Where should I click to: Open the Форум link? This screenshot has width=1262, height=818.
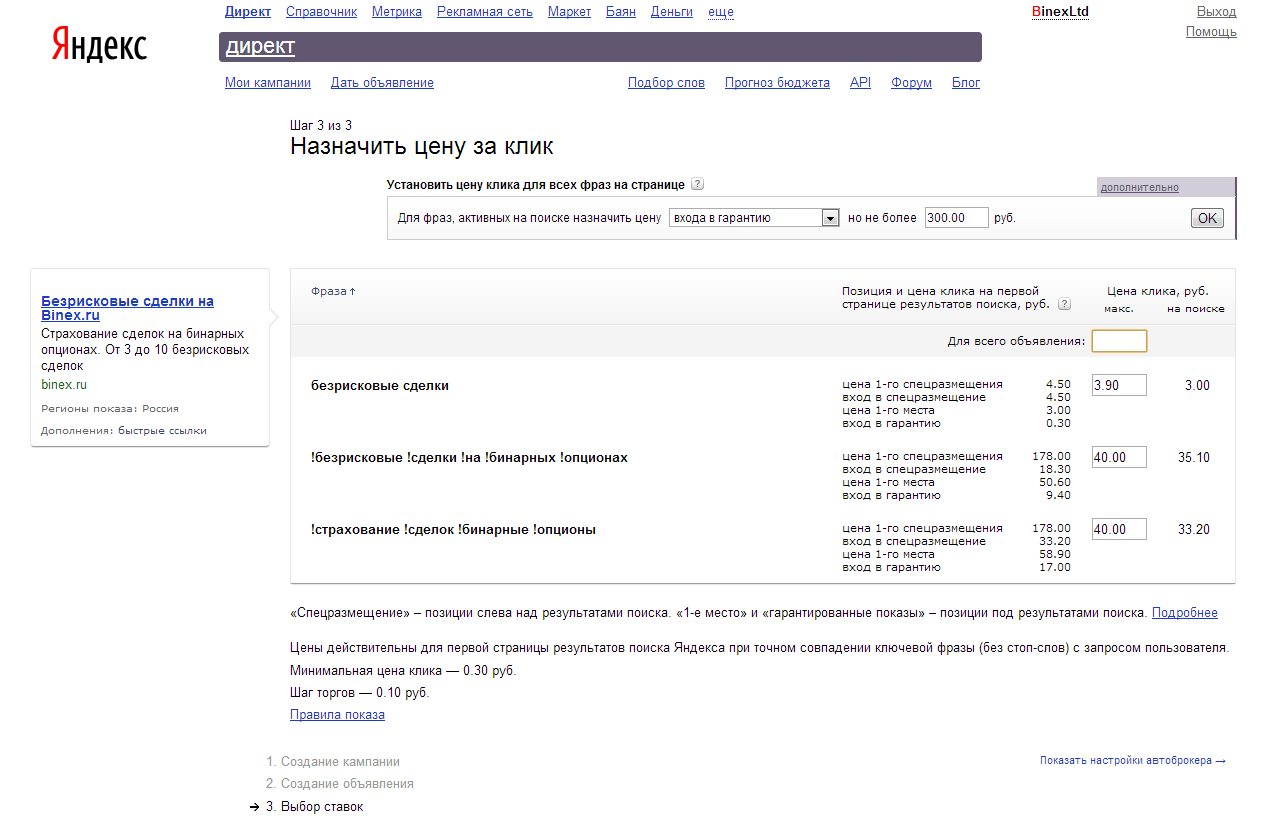coord(911,83)
